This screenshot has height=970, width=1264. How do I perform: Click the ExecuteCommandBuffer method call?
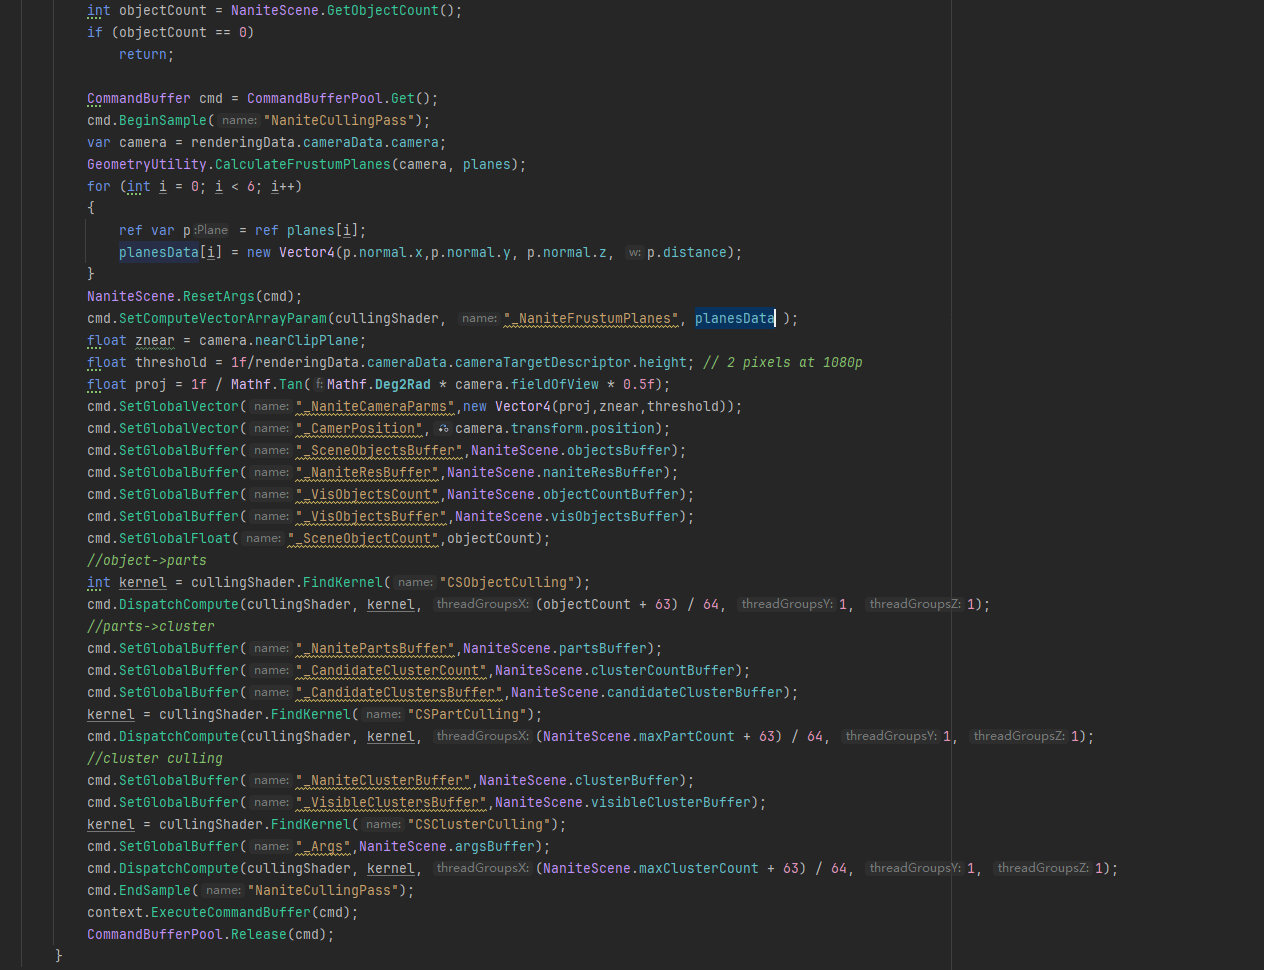click(230, 913)
